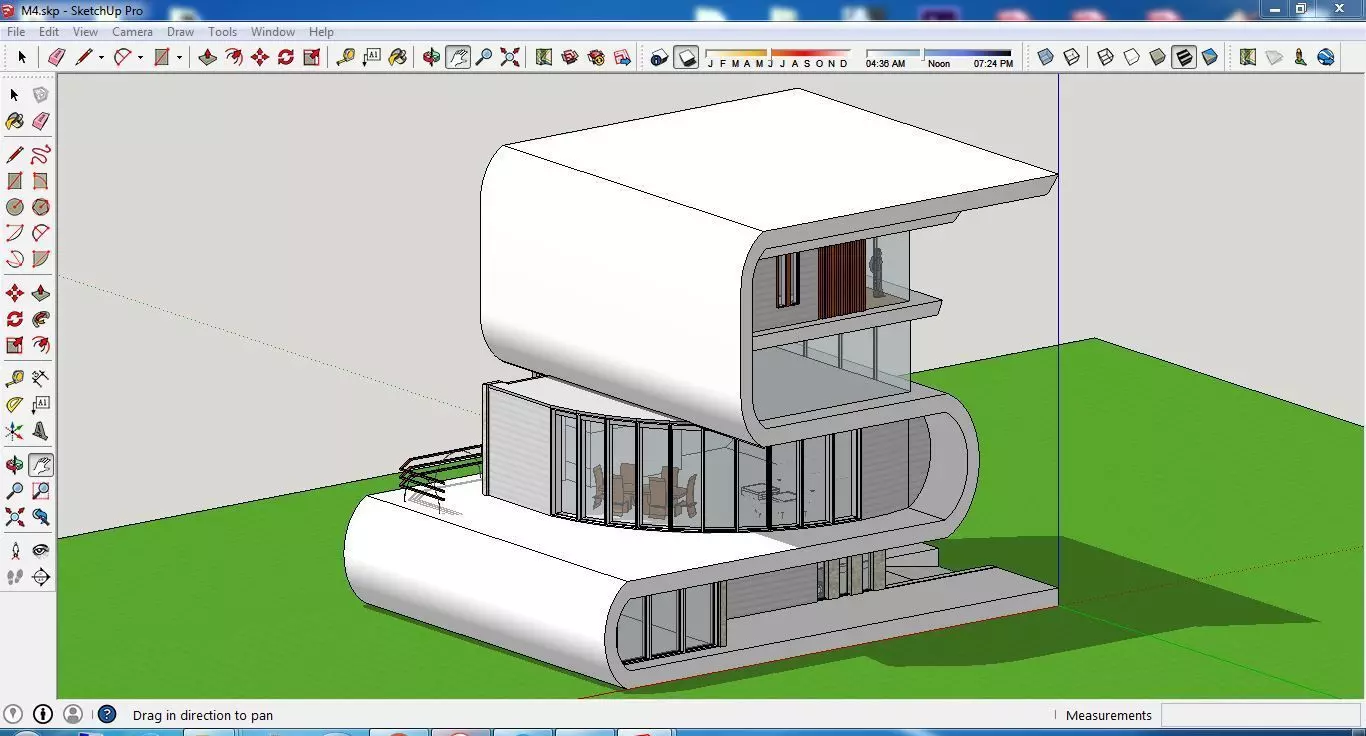1366x736 pixels.
Task: Click the Photo Textures icon
Action: tap(1300, 57)
